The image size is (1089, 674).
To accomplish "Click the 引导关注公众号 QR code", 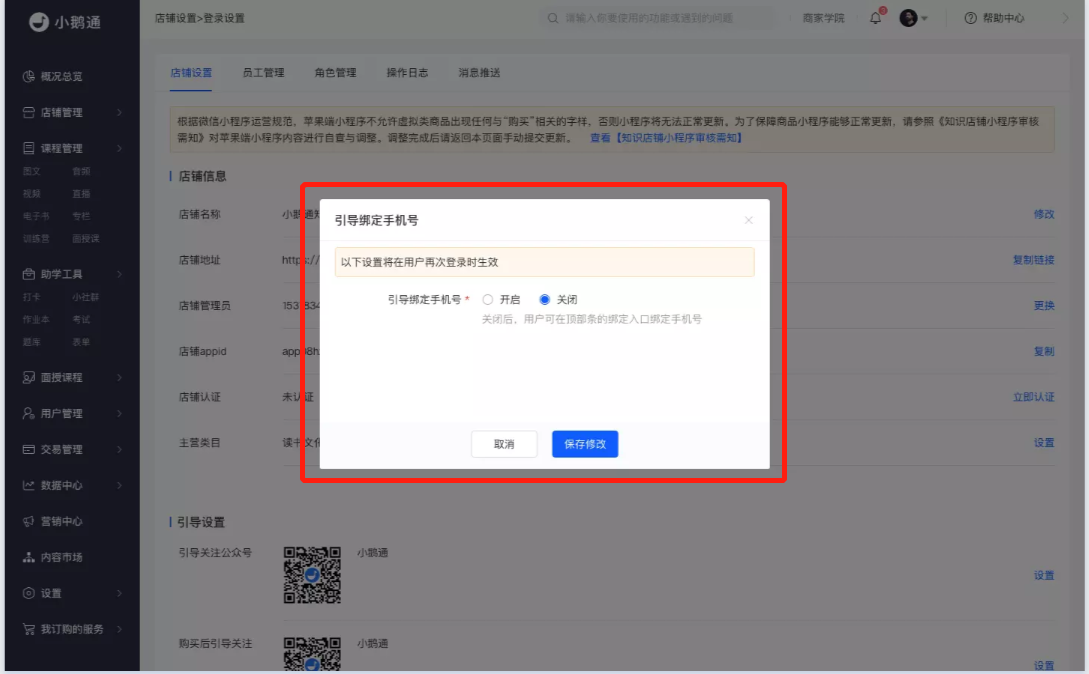I will point(312,575).
